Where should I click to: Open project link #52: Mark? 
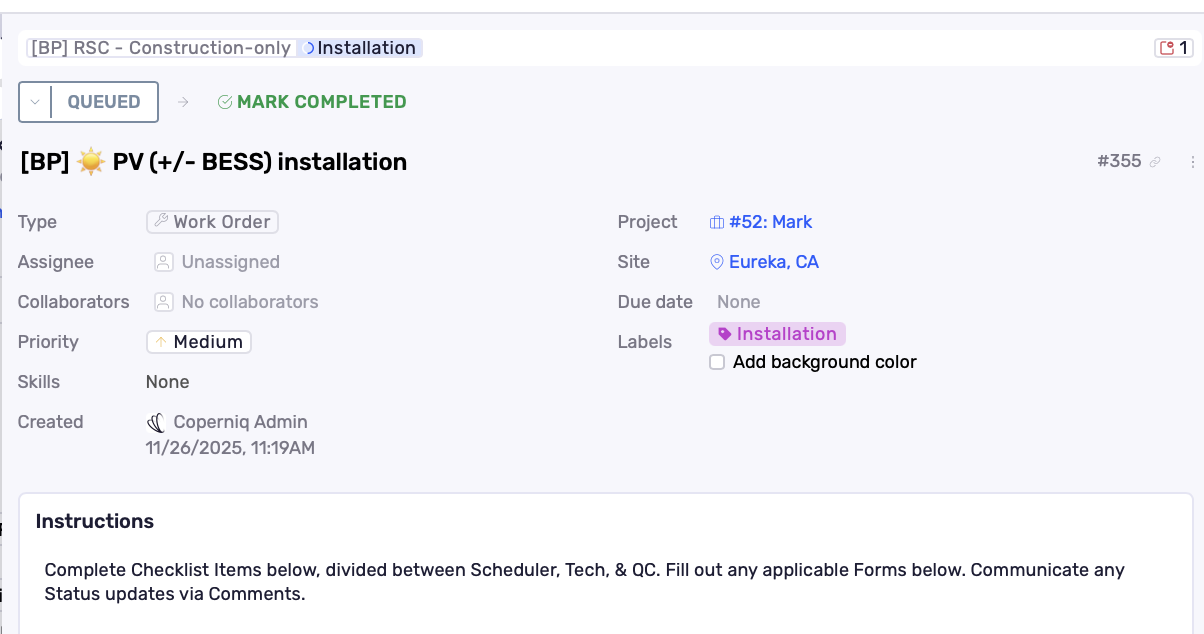click(761, 222)
